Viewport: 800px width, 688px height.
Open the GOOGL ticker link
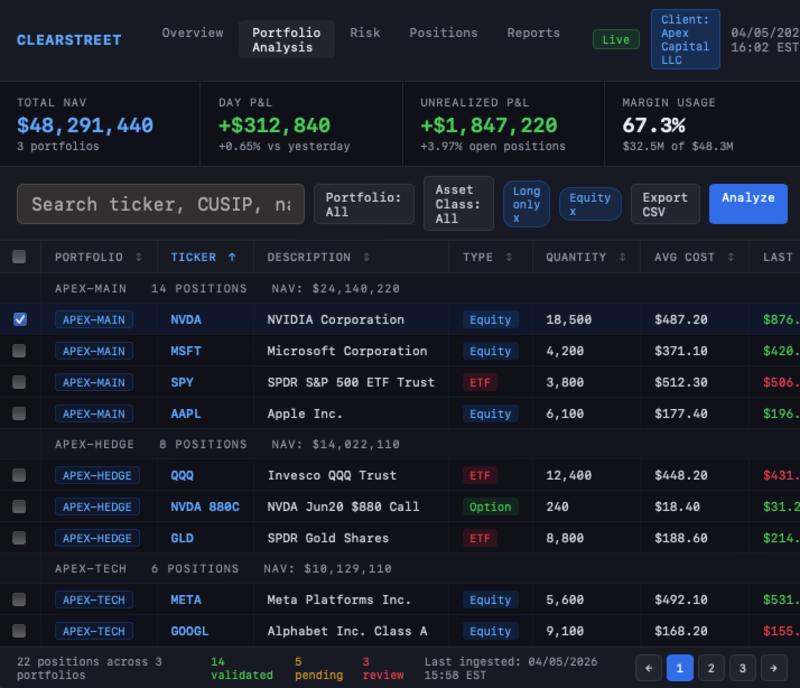[x=190, y=631]
